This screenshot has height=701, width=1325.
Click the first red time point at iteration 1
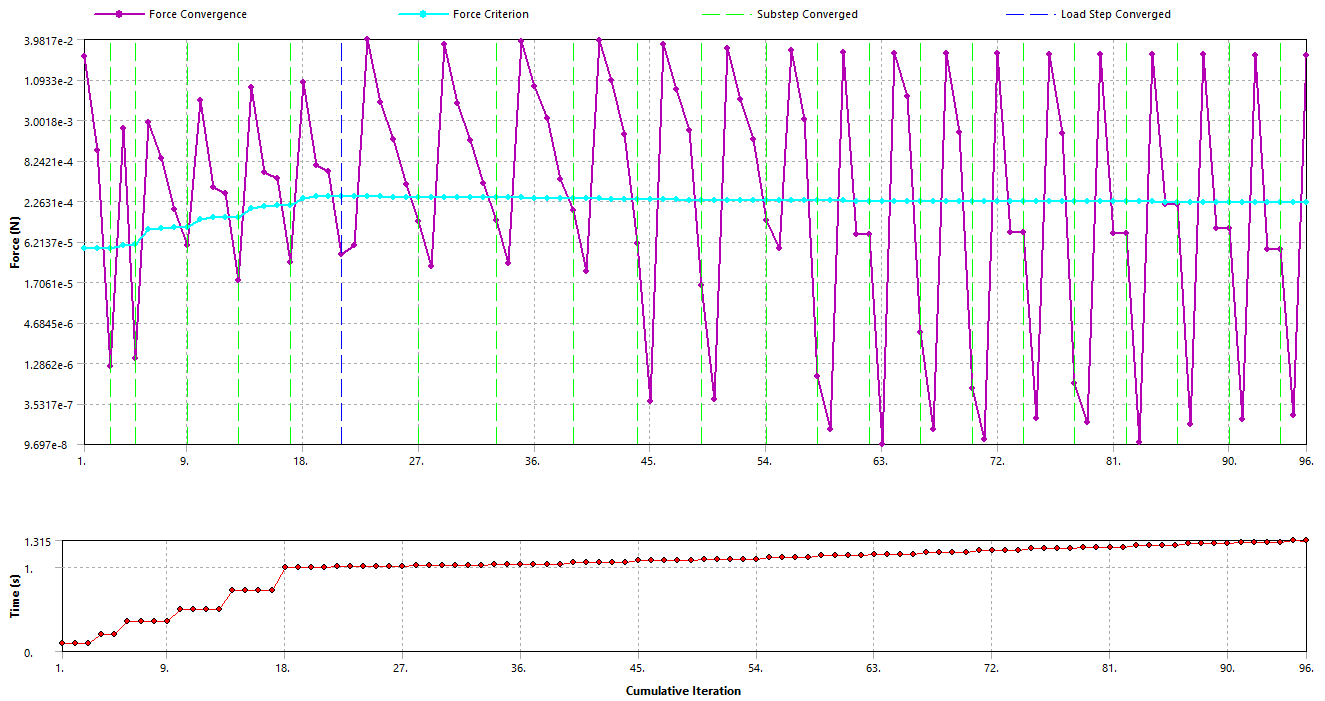(62, 643)
